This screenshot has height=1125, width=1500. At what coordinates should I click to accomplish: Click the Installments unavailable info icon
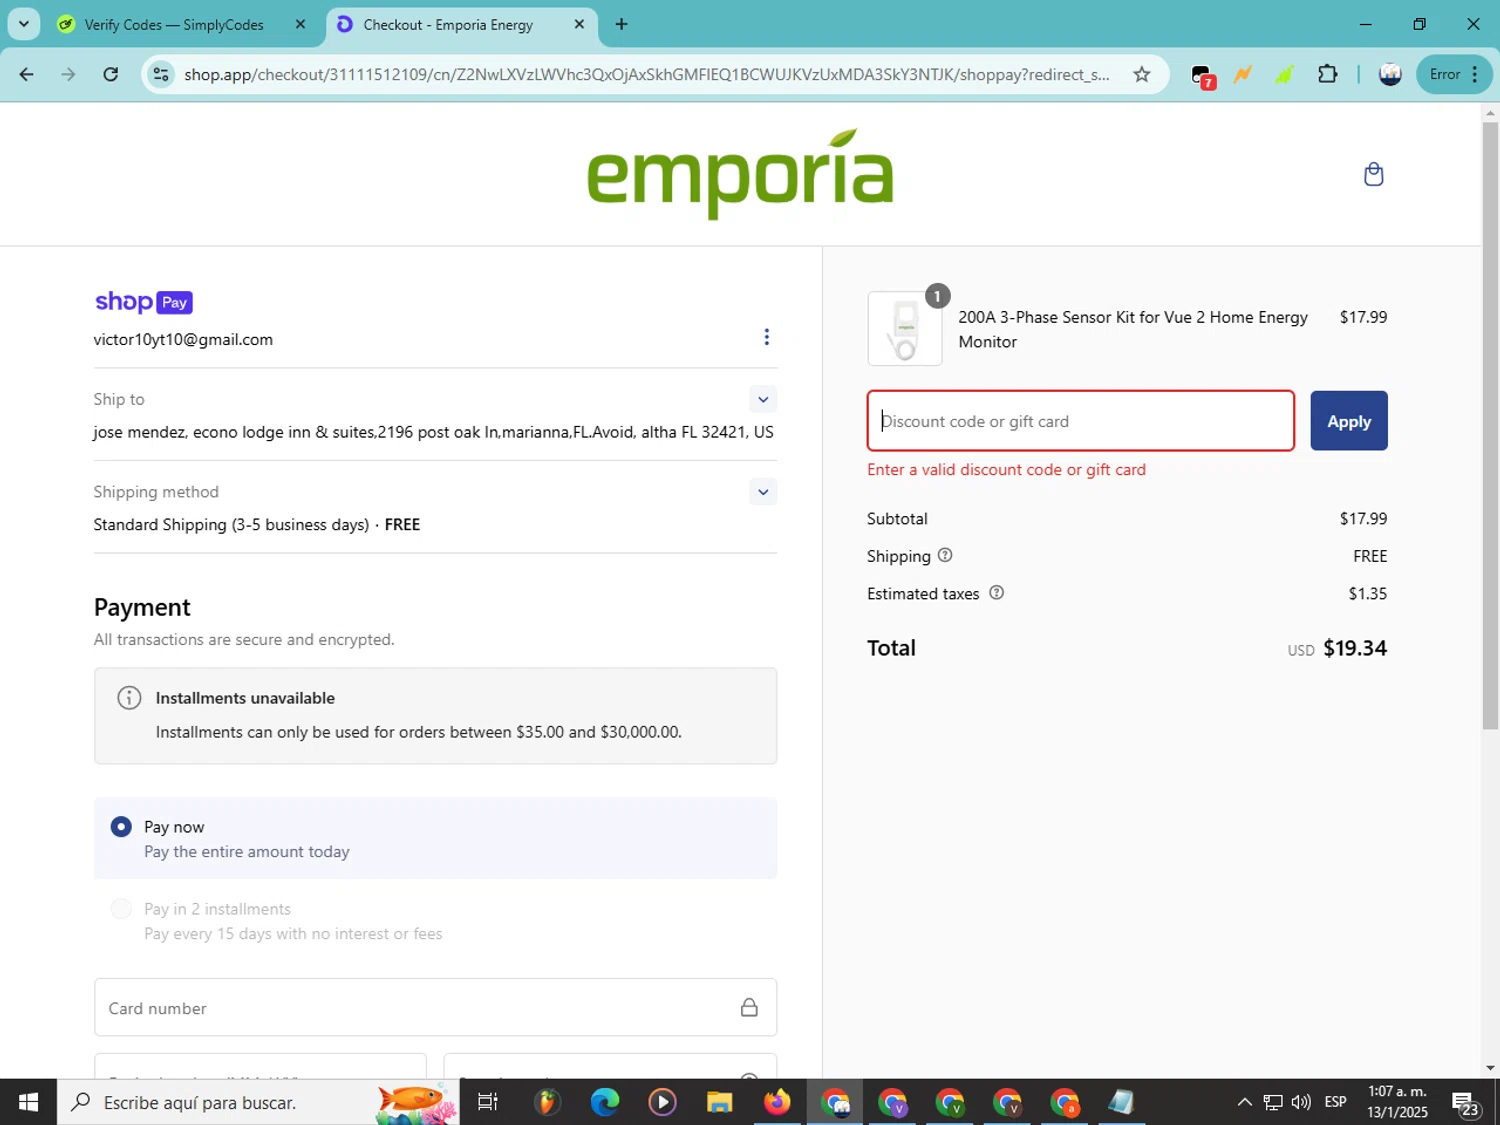click(x=129, y=698)
